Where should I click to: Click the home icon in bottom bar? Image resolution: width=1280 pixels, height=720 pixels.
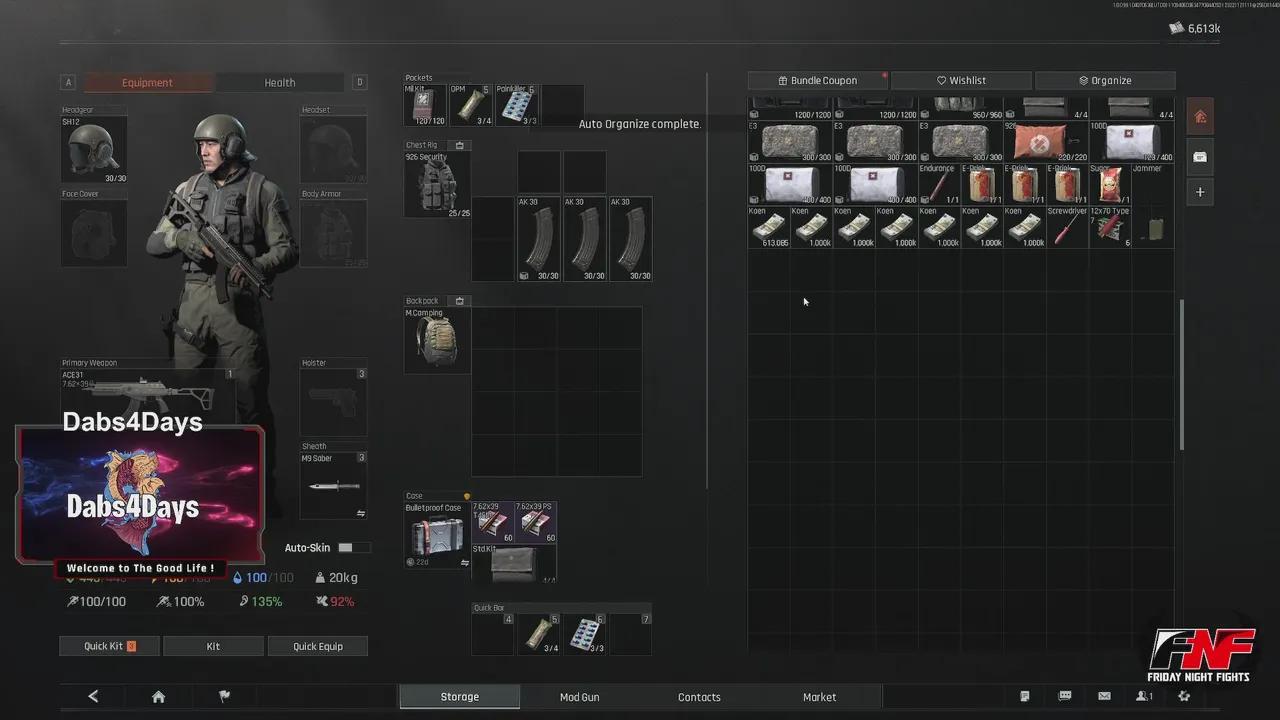[158, 697]
